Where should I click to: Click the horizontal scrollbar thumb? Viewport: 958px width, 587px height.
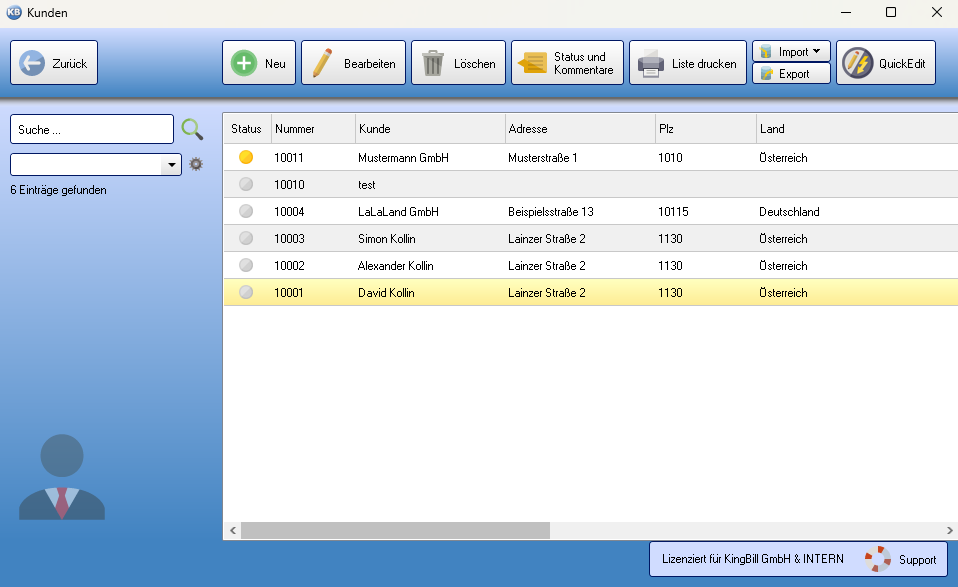coord(395,530)
